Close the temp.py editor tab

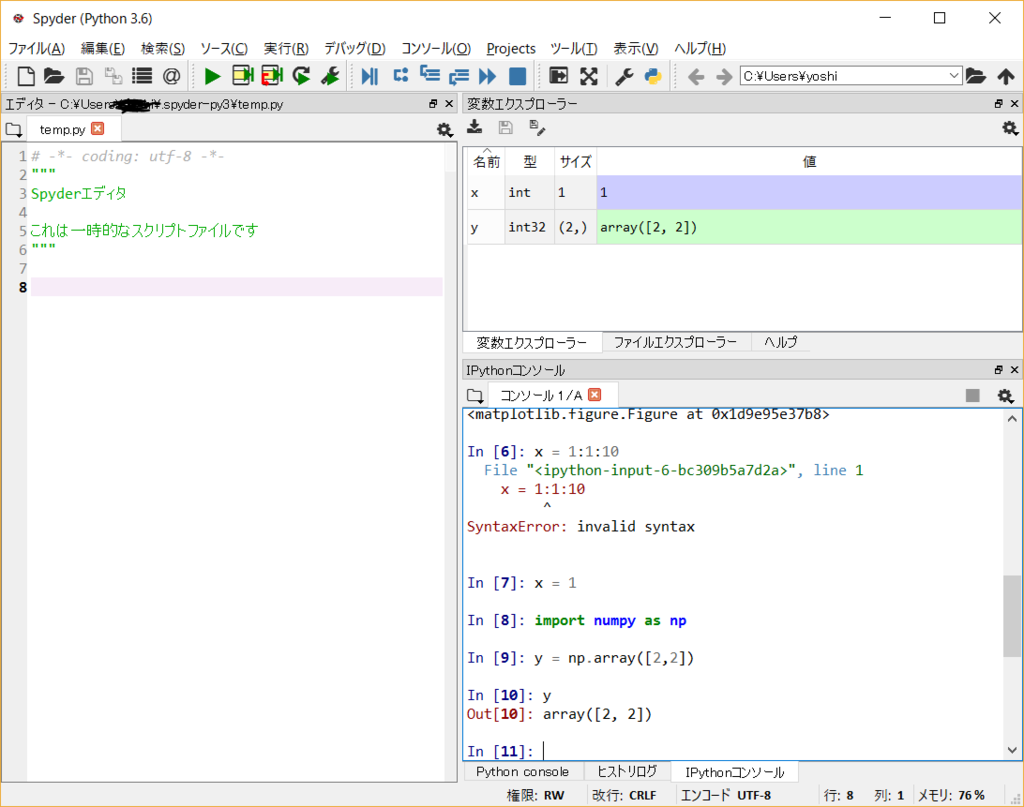[x=97, y=128]
